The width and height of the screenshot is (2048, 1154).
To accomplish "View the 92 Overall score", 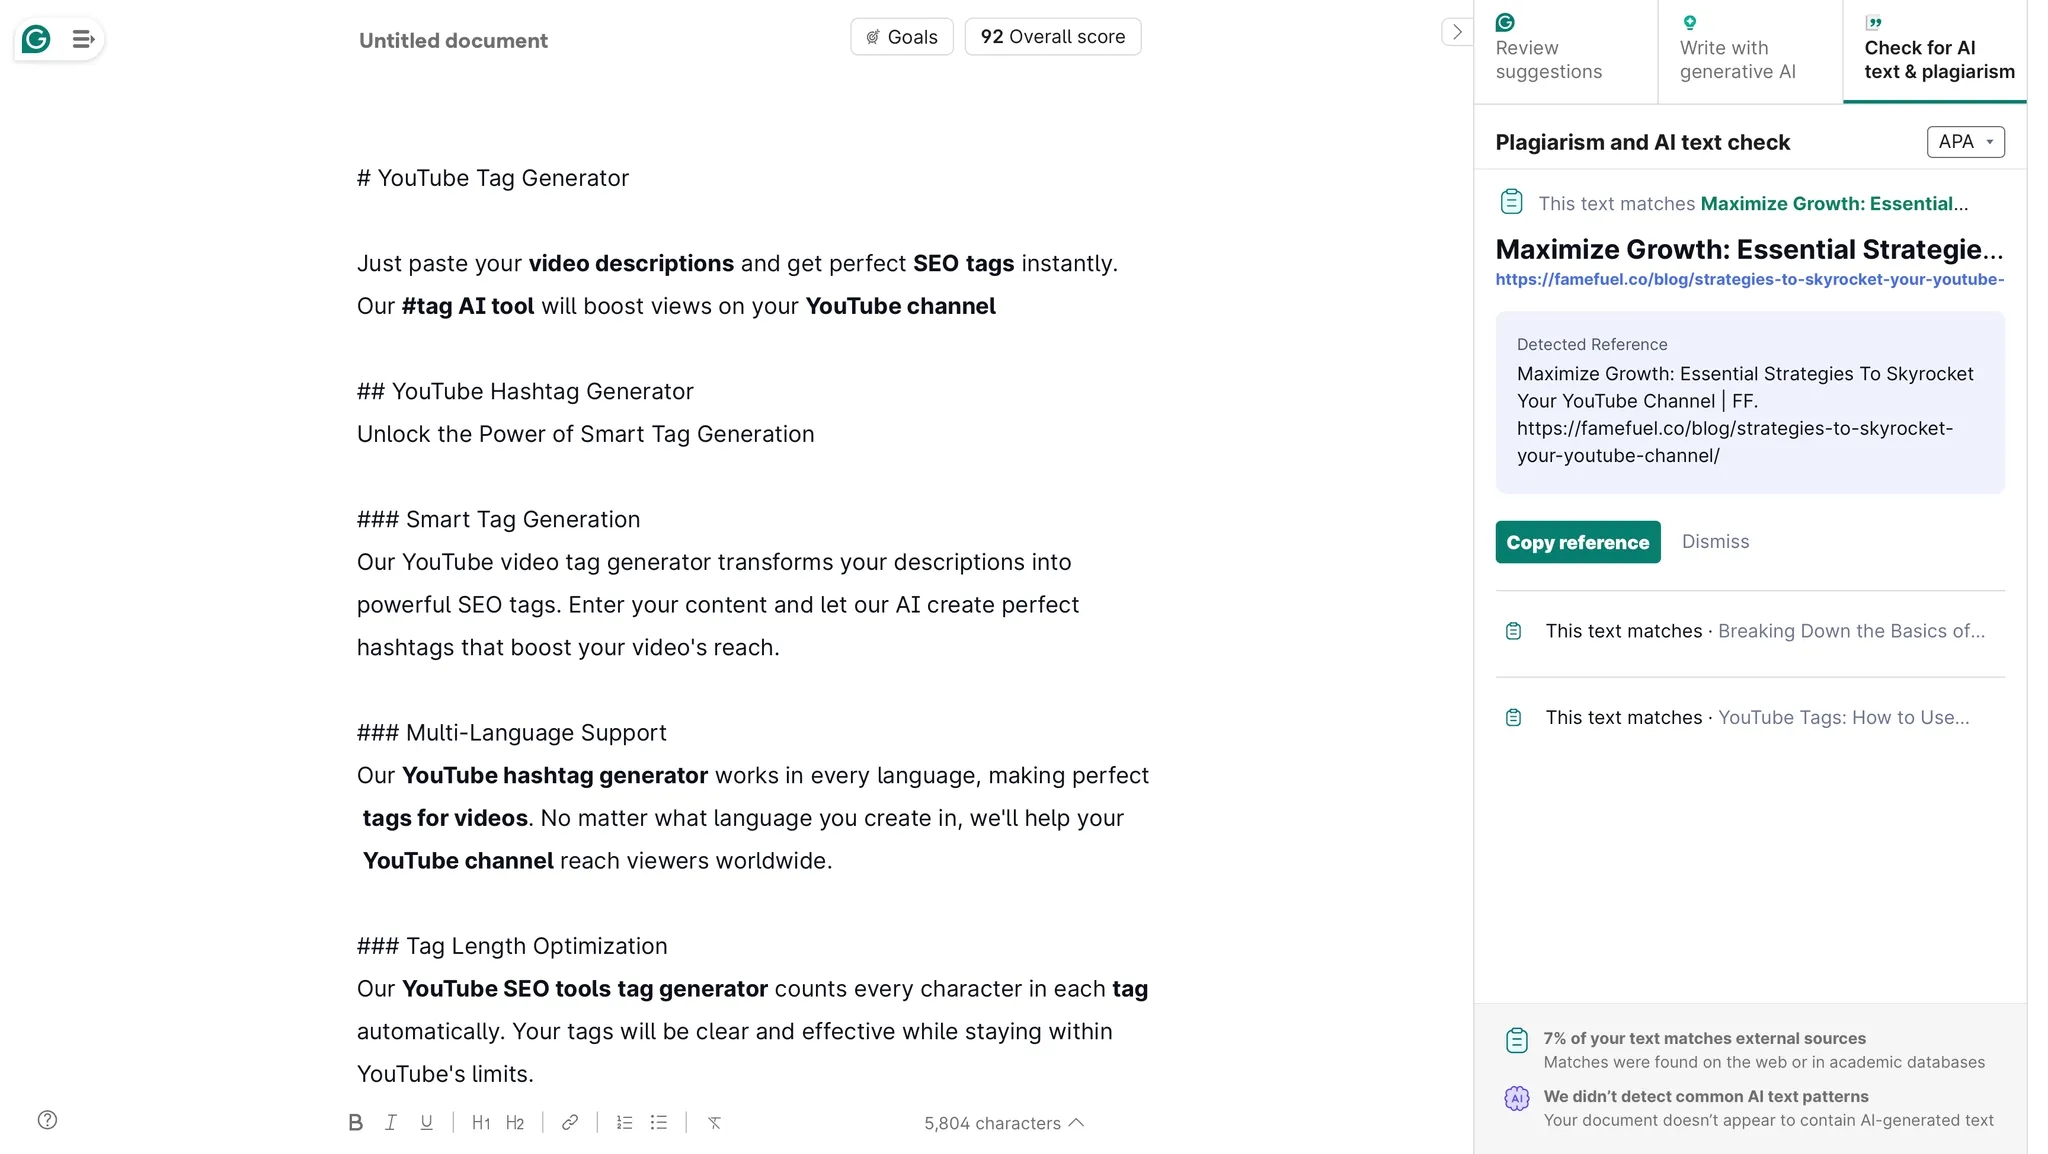I will click(1053, 37).
